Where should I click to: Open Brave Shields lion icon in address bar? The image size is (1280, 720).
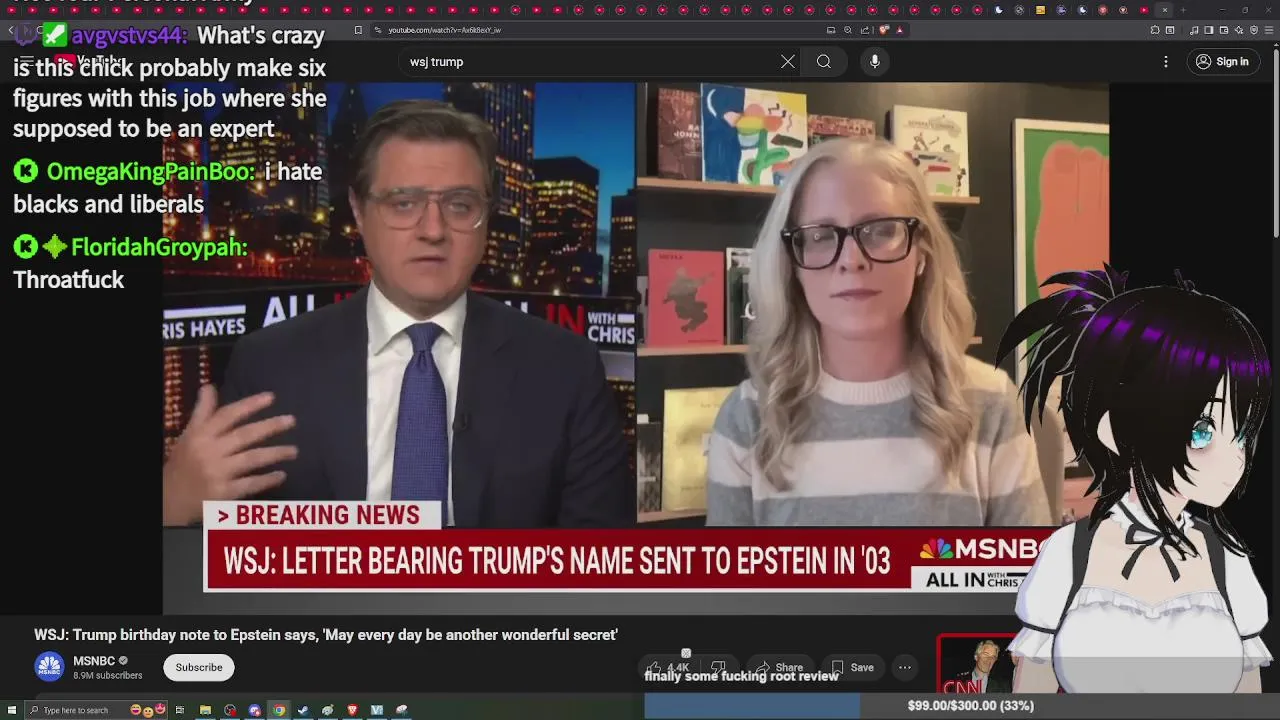click(x=884, y=30)
